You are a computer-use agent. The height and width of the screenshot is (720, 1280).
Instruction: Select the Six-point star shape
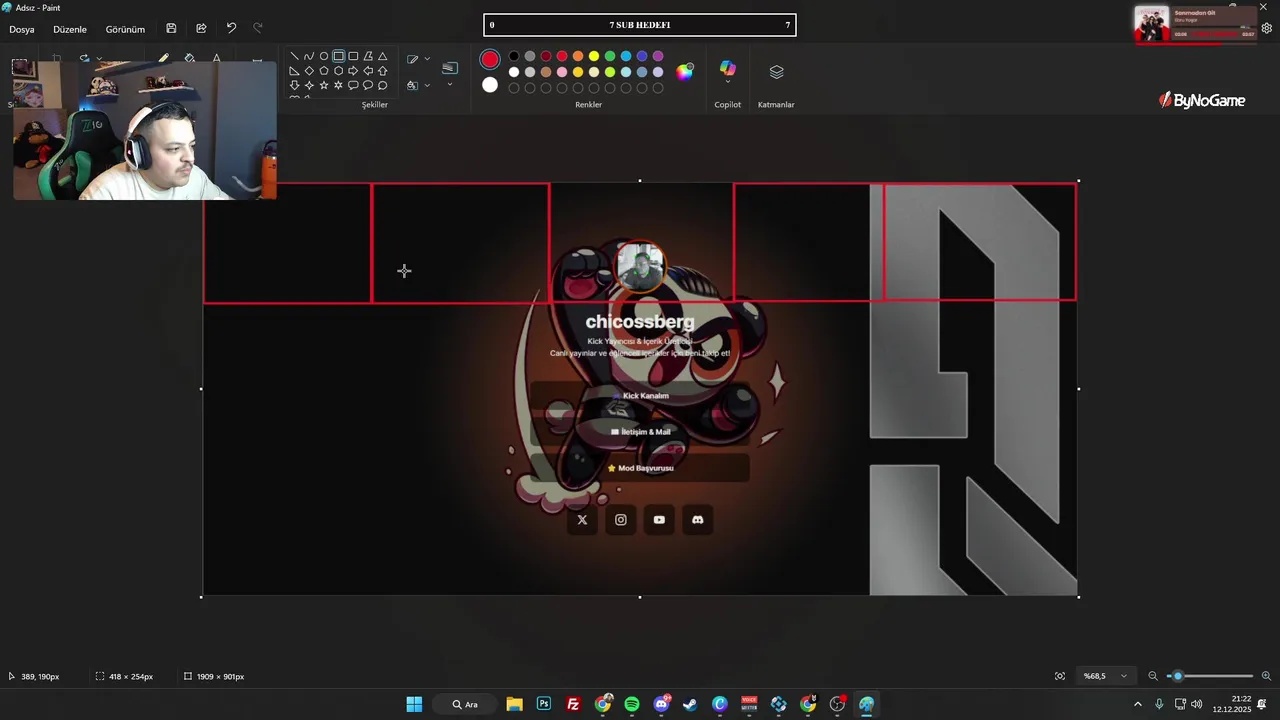pyautogui.click(x=338, y=85)
